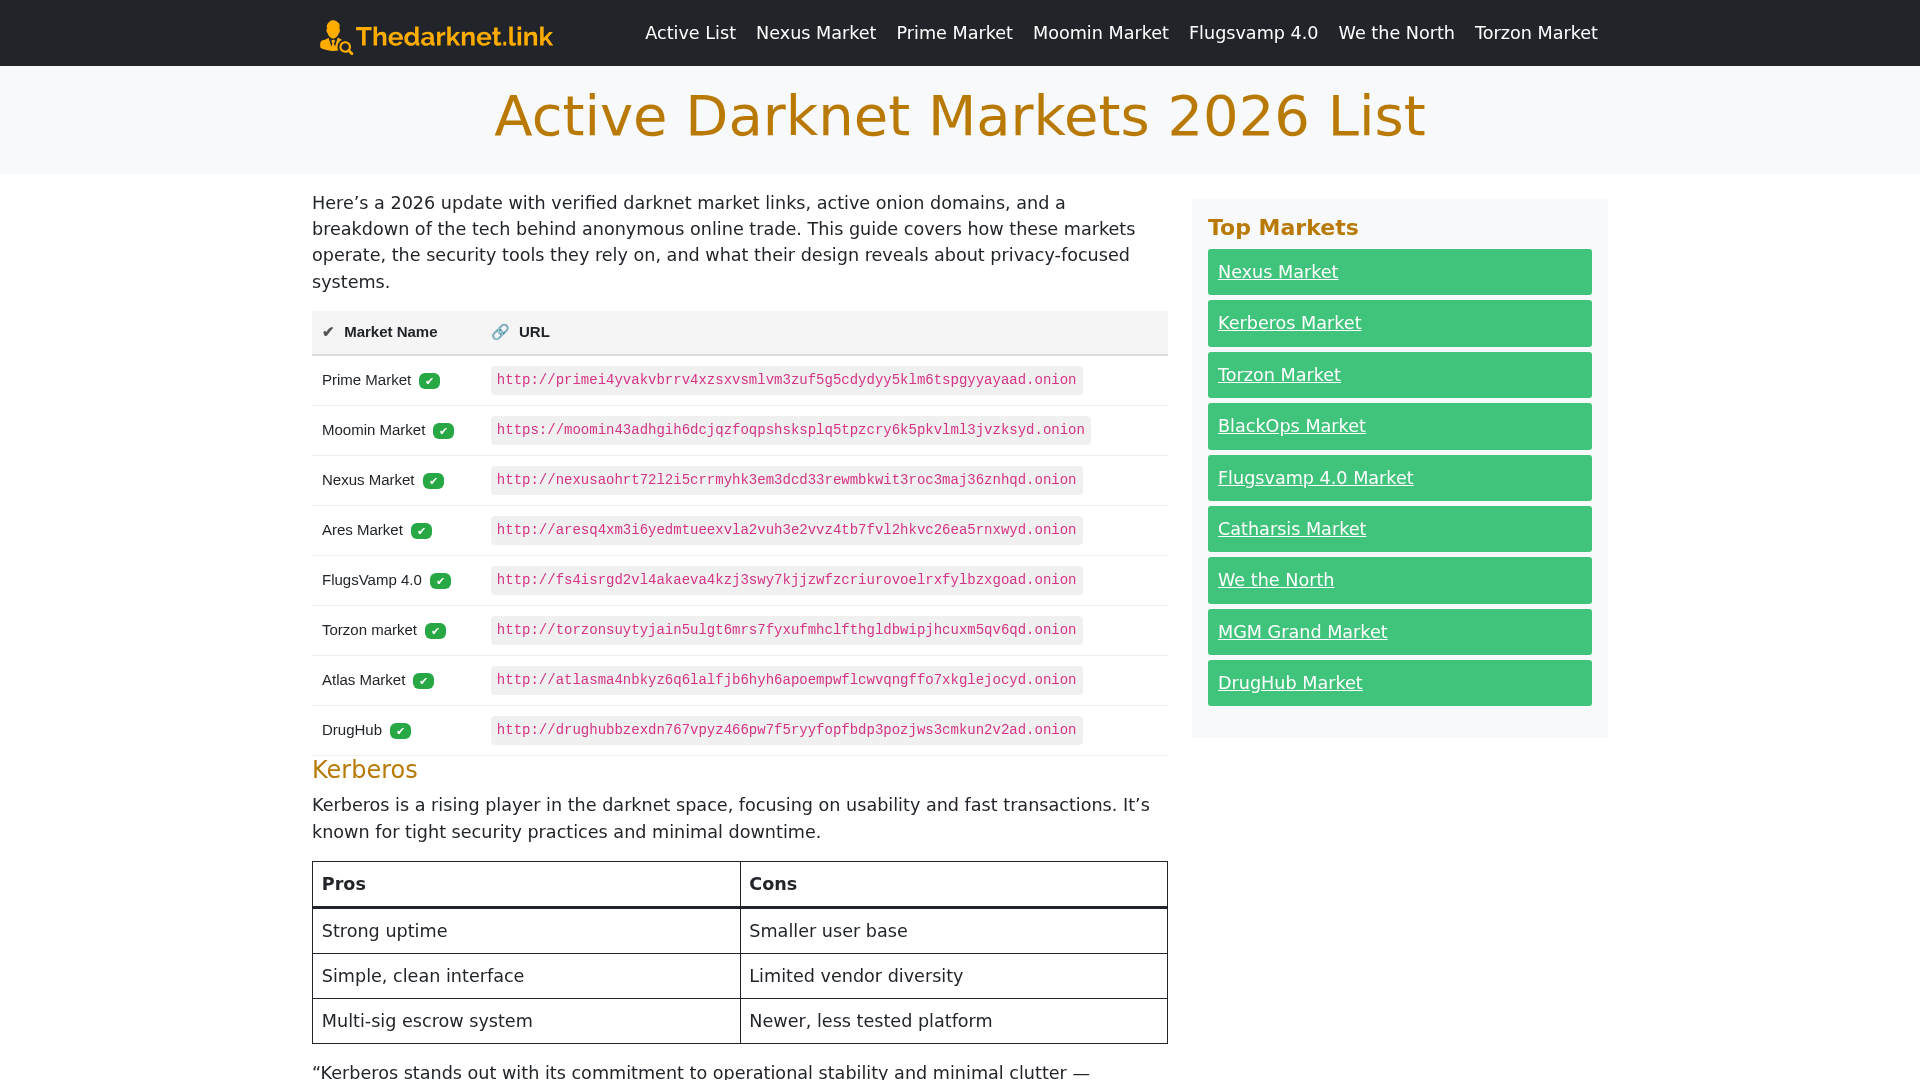Click the DrugHub row URL code box
1920x1080 pixels.
pyautogui.click(x=786, y=730)
